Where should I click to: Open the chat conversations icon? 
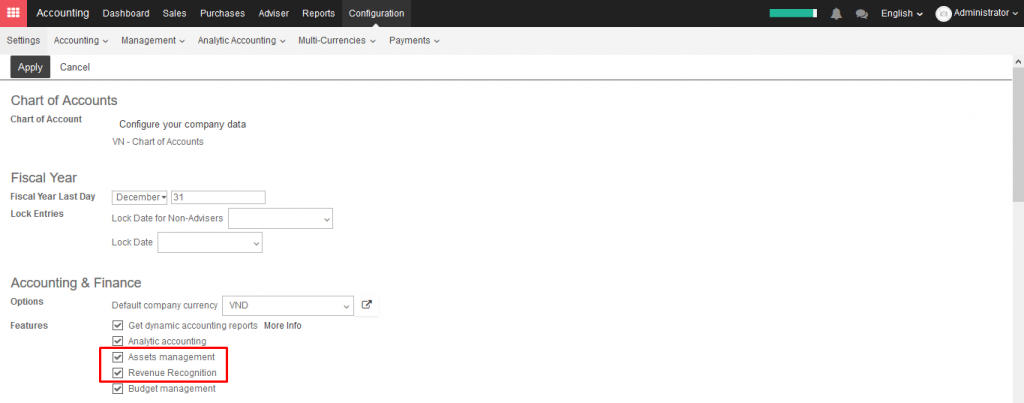[862, 14]
